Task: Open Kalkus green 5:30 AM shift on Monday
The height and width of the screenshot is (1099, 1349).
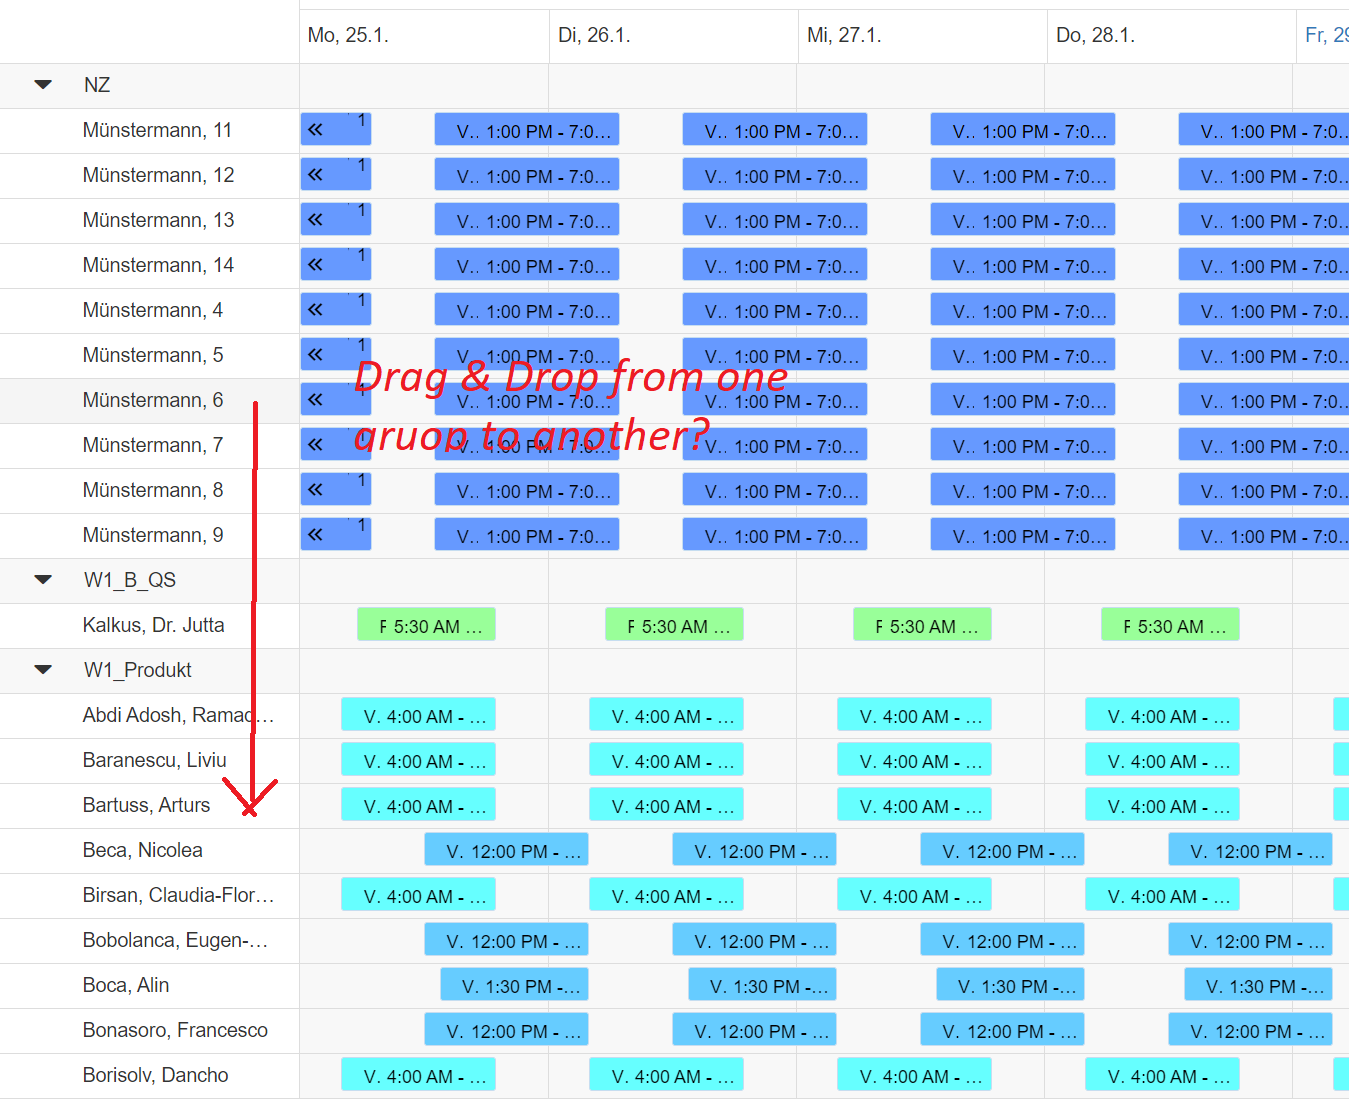Action: click(426, 626)
